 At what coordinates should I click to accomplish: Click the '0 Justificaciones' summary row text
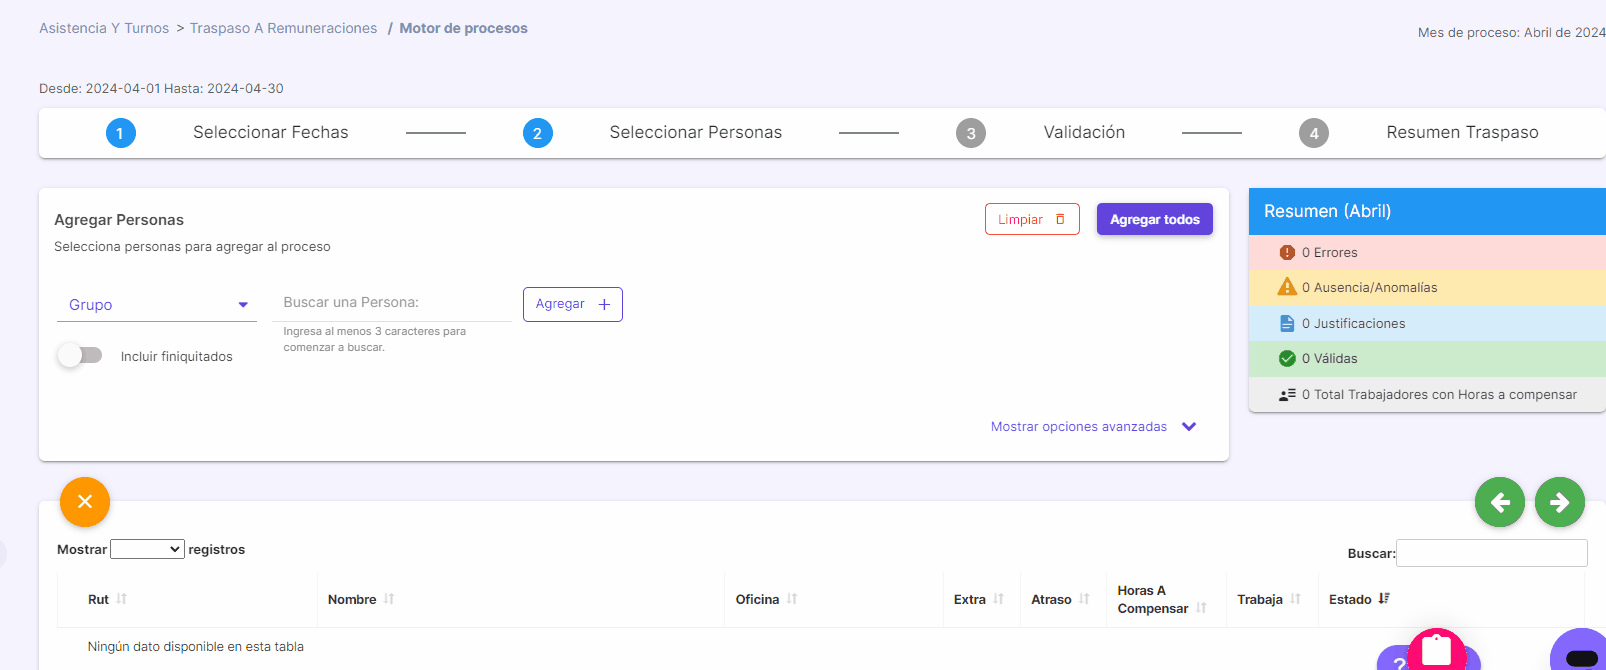coord(1354,323)
